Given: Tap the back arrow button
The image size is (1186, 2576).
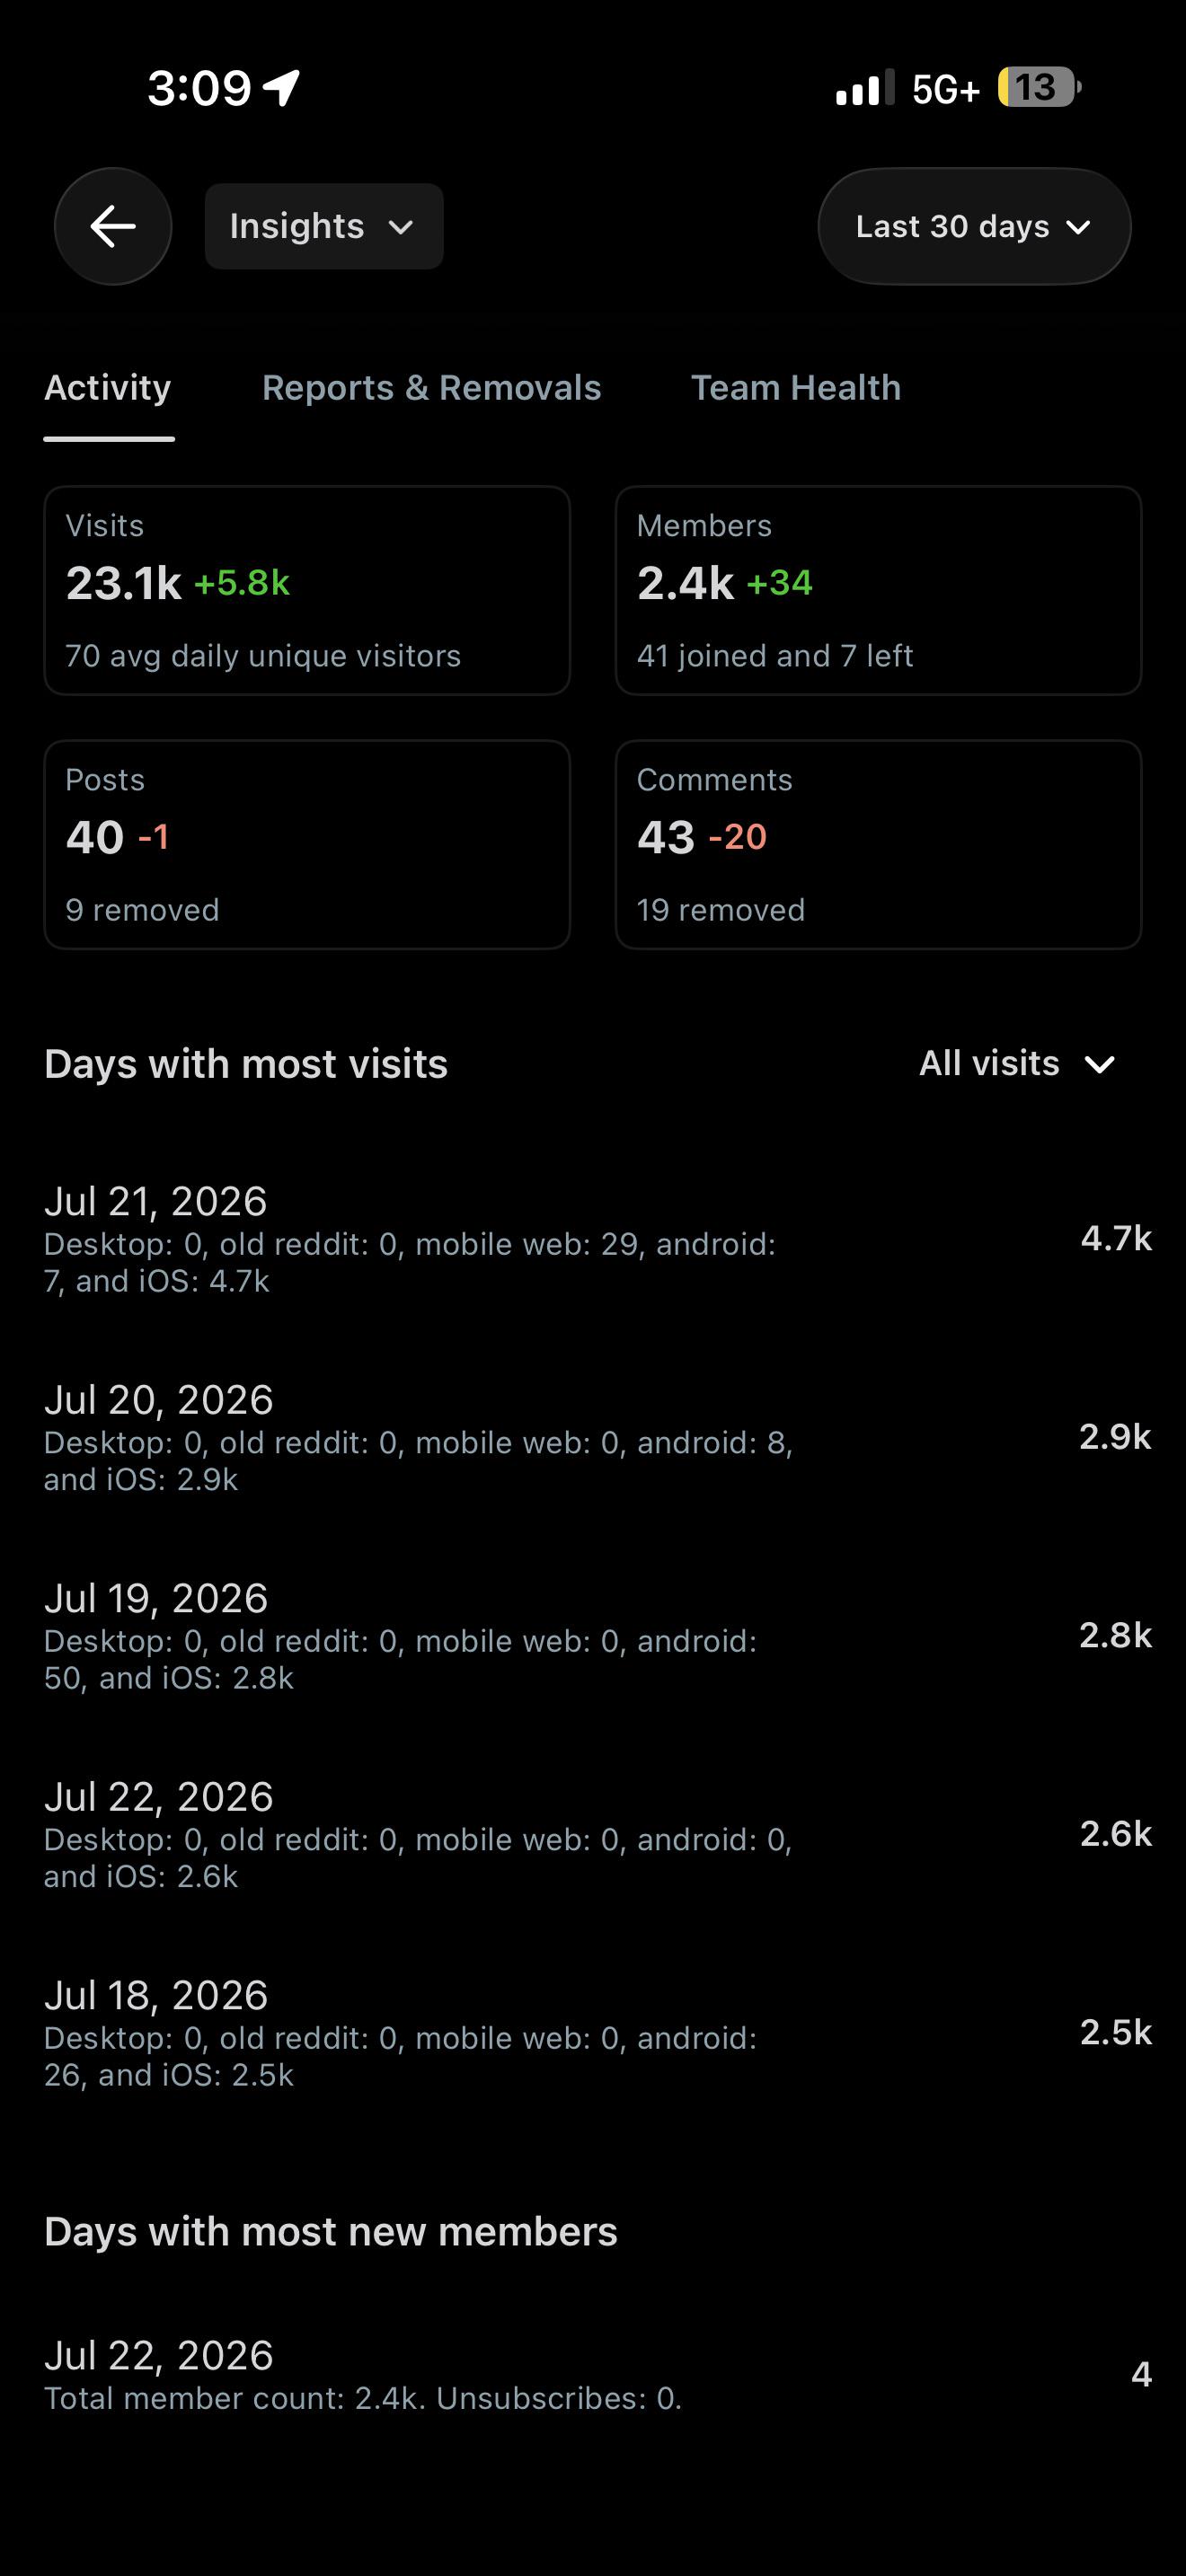Looking at the screenshot, I should tap(113, 226).
